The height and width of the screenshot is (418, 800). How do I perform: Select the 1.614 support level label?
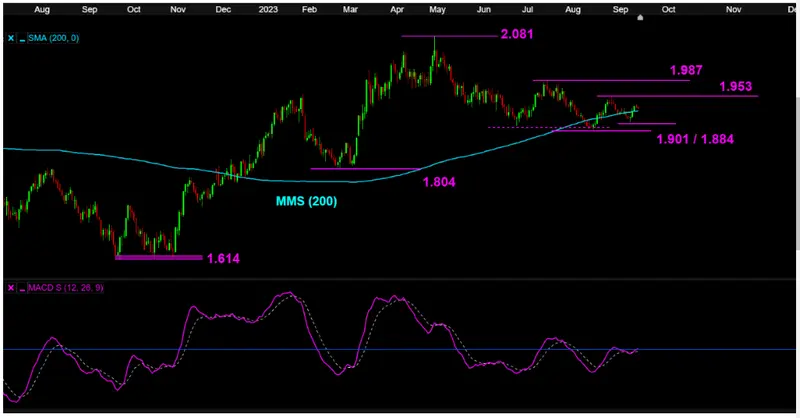pyautogui.click(x=224, y=258)
